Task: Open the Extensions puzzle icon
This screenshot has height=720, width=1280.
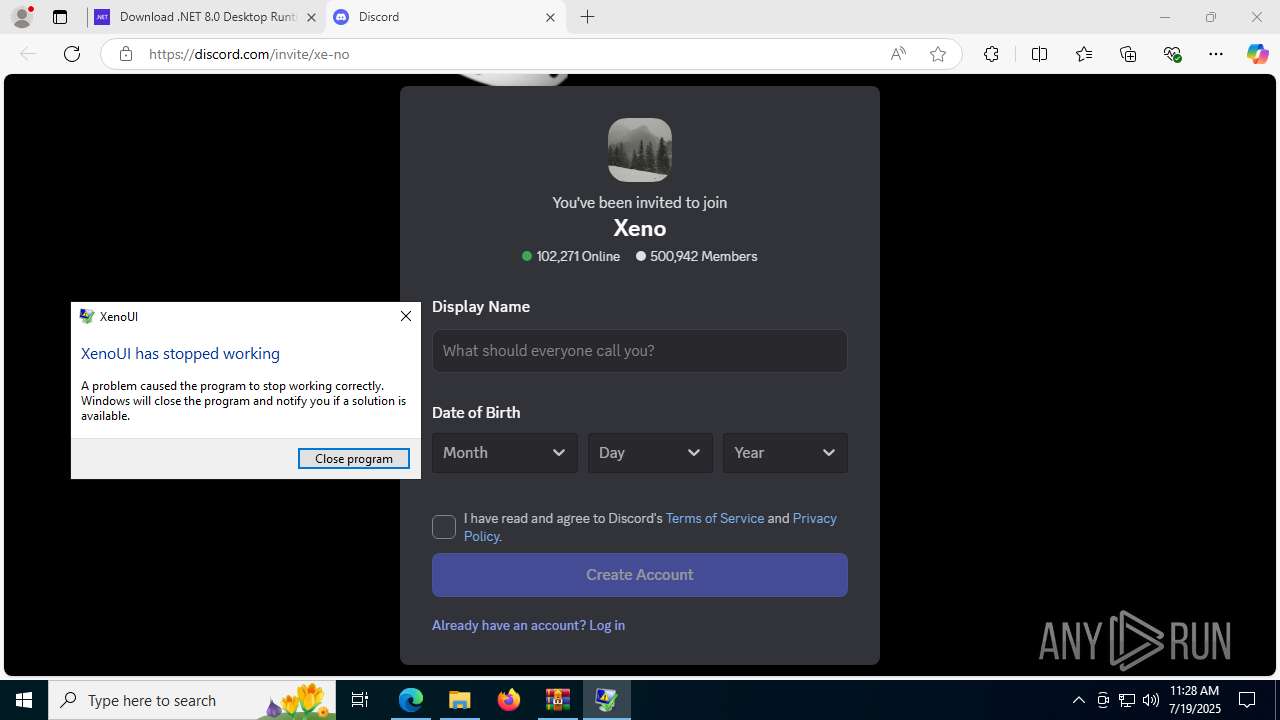Action: tap(991, 54)
